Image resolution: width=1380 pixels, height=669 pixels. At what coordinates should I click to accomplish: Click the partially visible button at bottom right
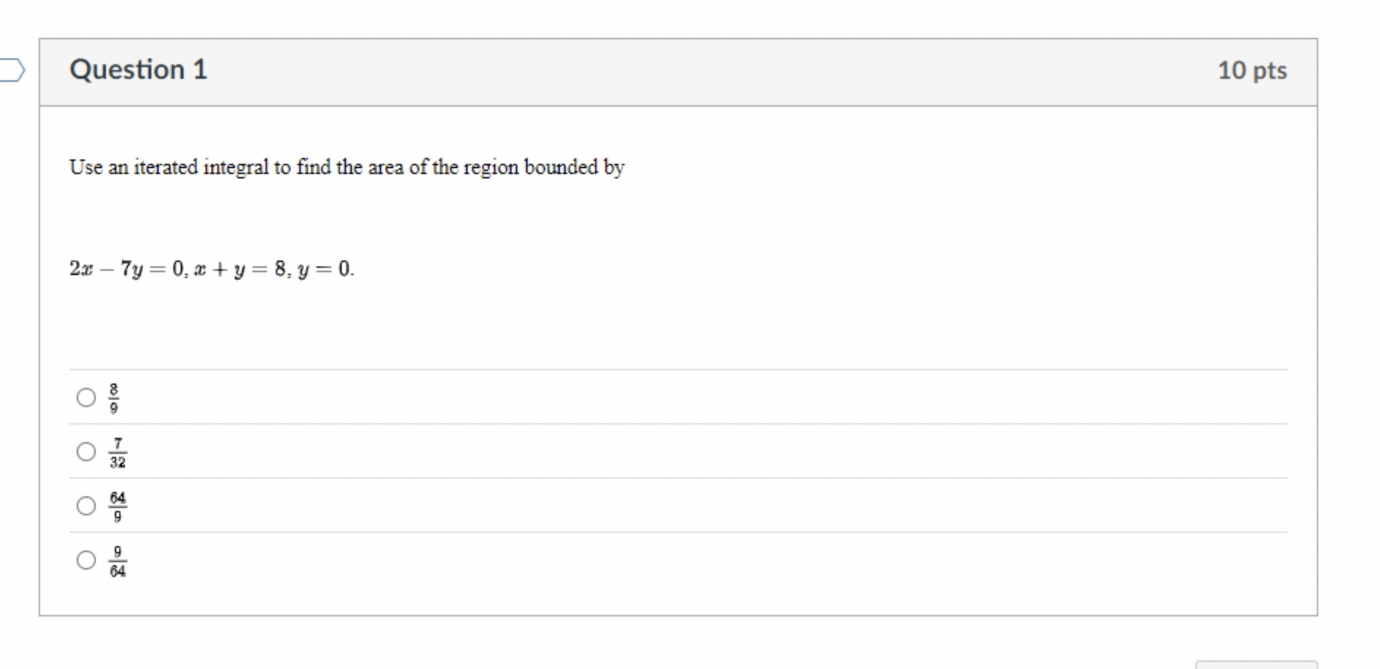1255,665
